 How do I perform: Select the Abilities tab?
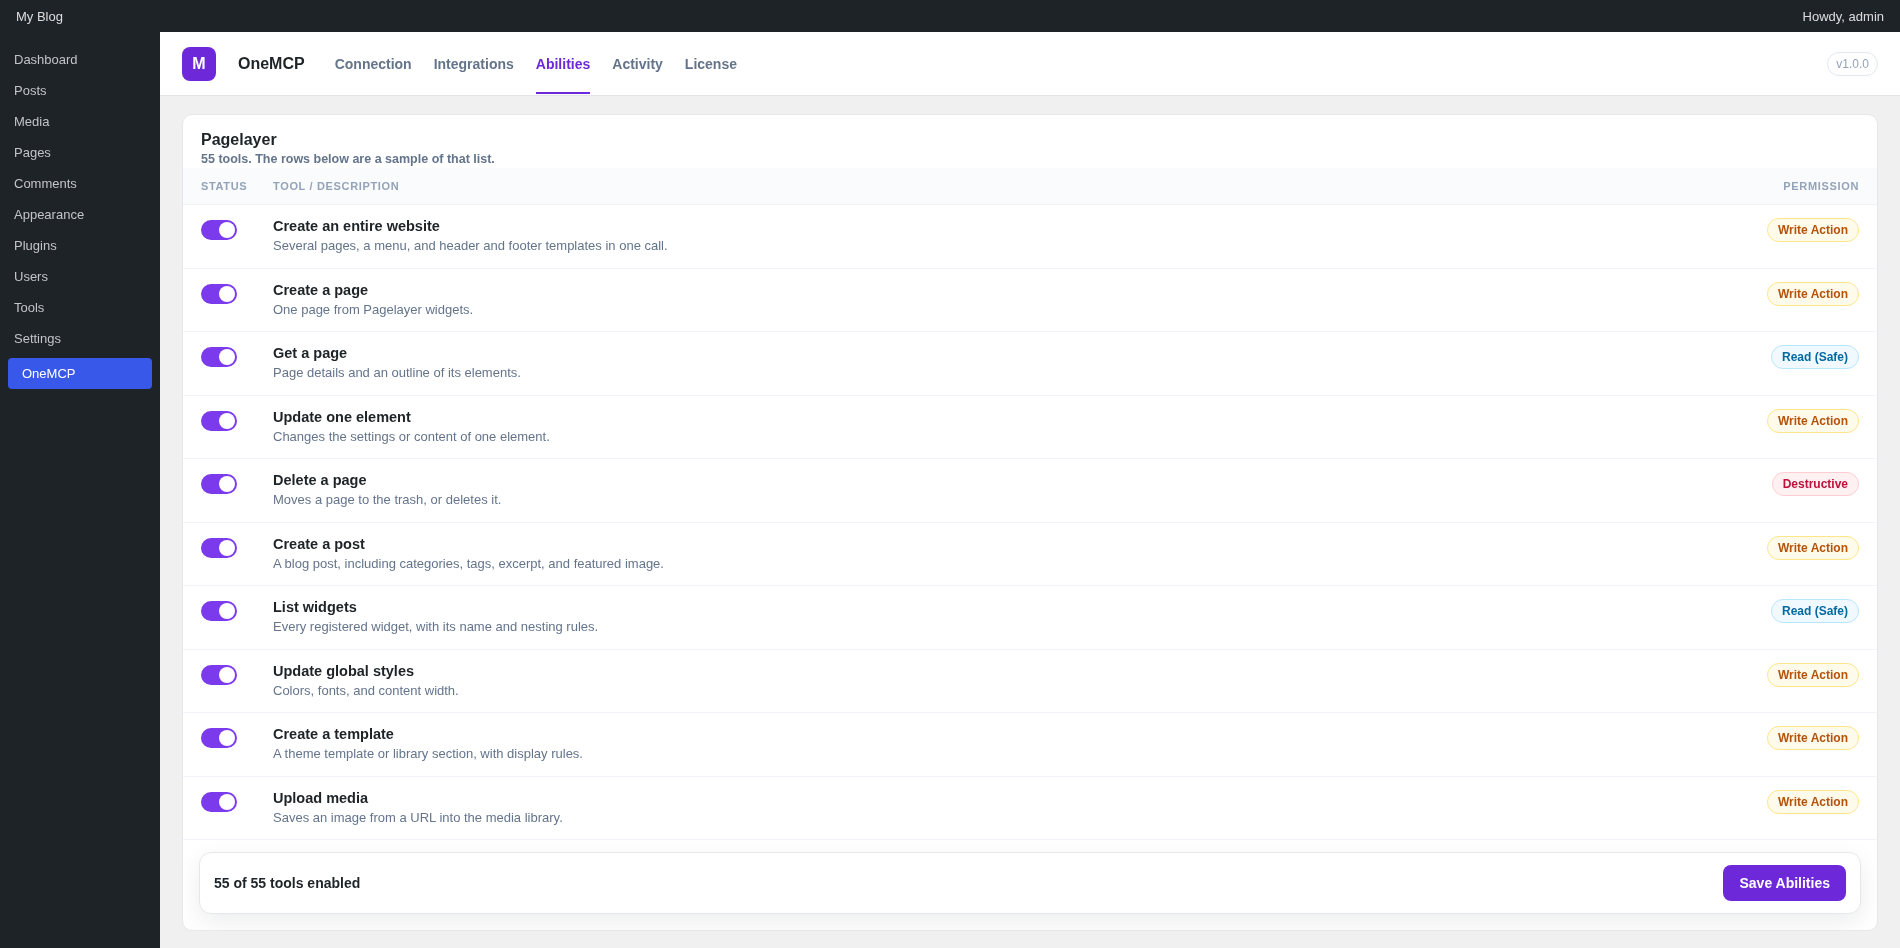coord(563,64)
